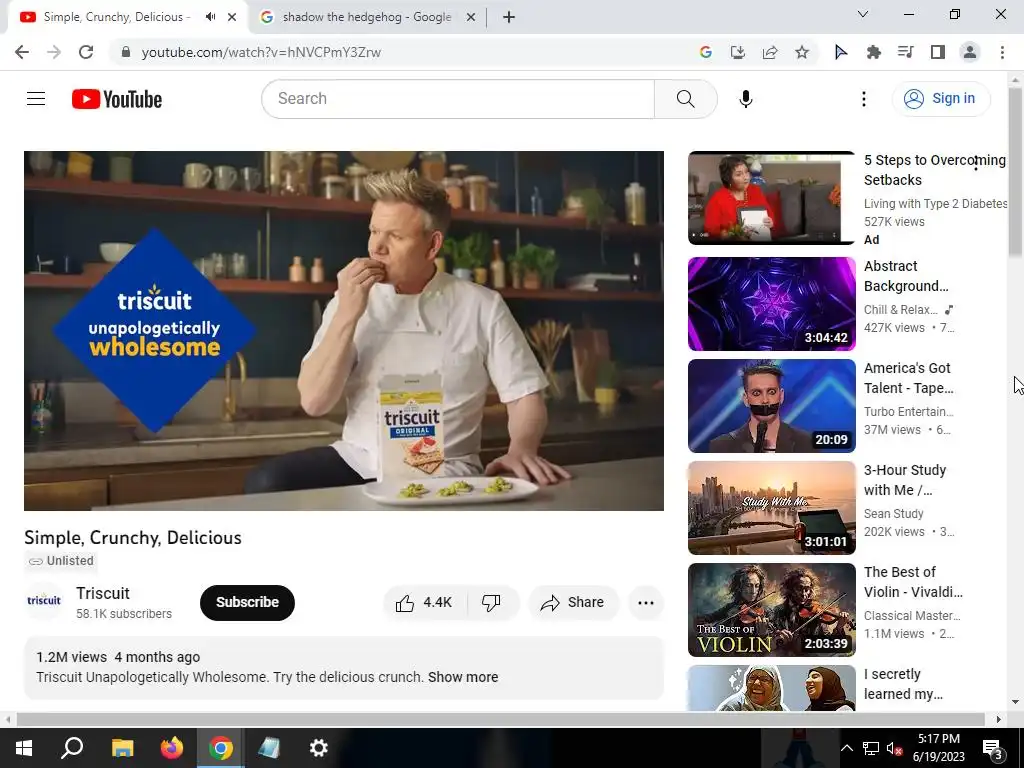Click in the YouTube search field
1024x768 pixels.
(x=457, y=99)
